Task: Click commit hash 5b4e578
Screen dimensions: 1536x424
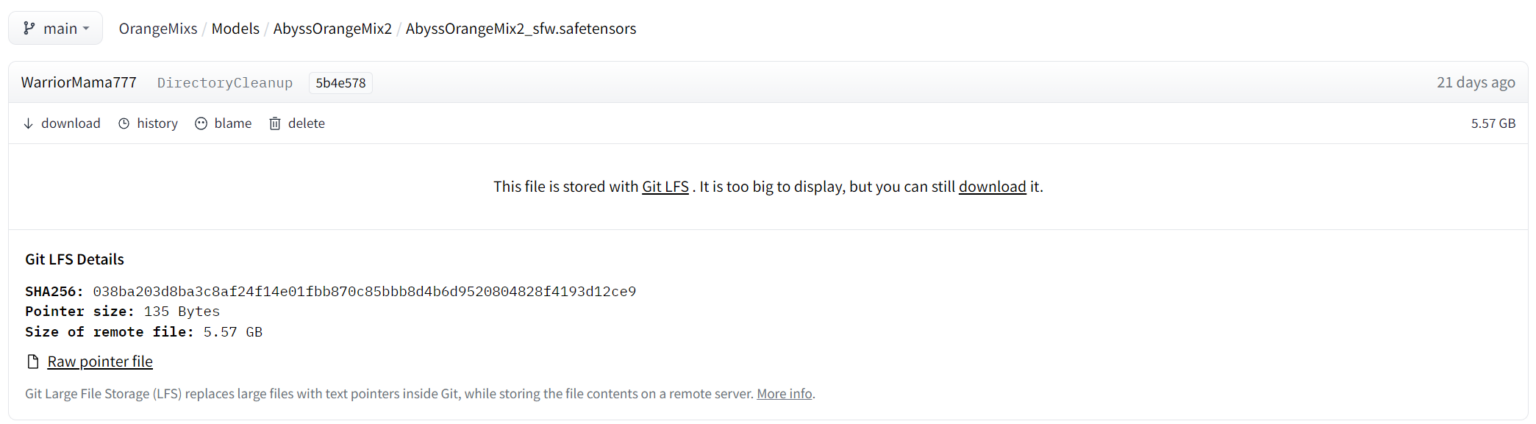Action: (341, 83)
